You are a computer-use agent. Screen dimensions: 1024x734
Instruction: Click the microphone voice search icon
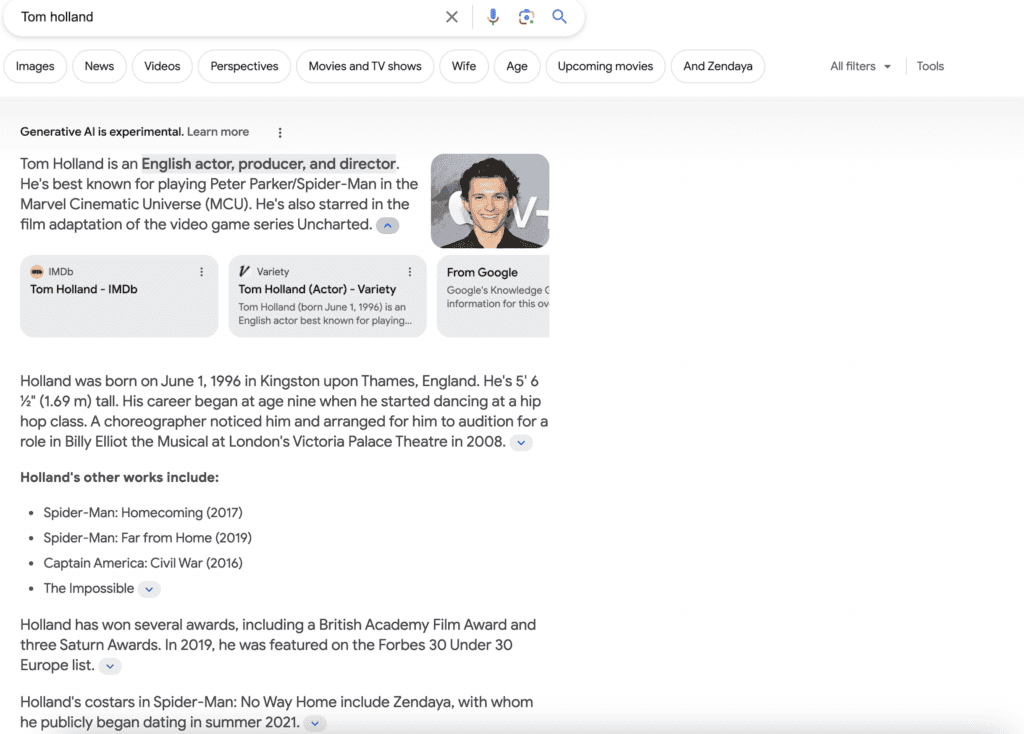(492, 17)
